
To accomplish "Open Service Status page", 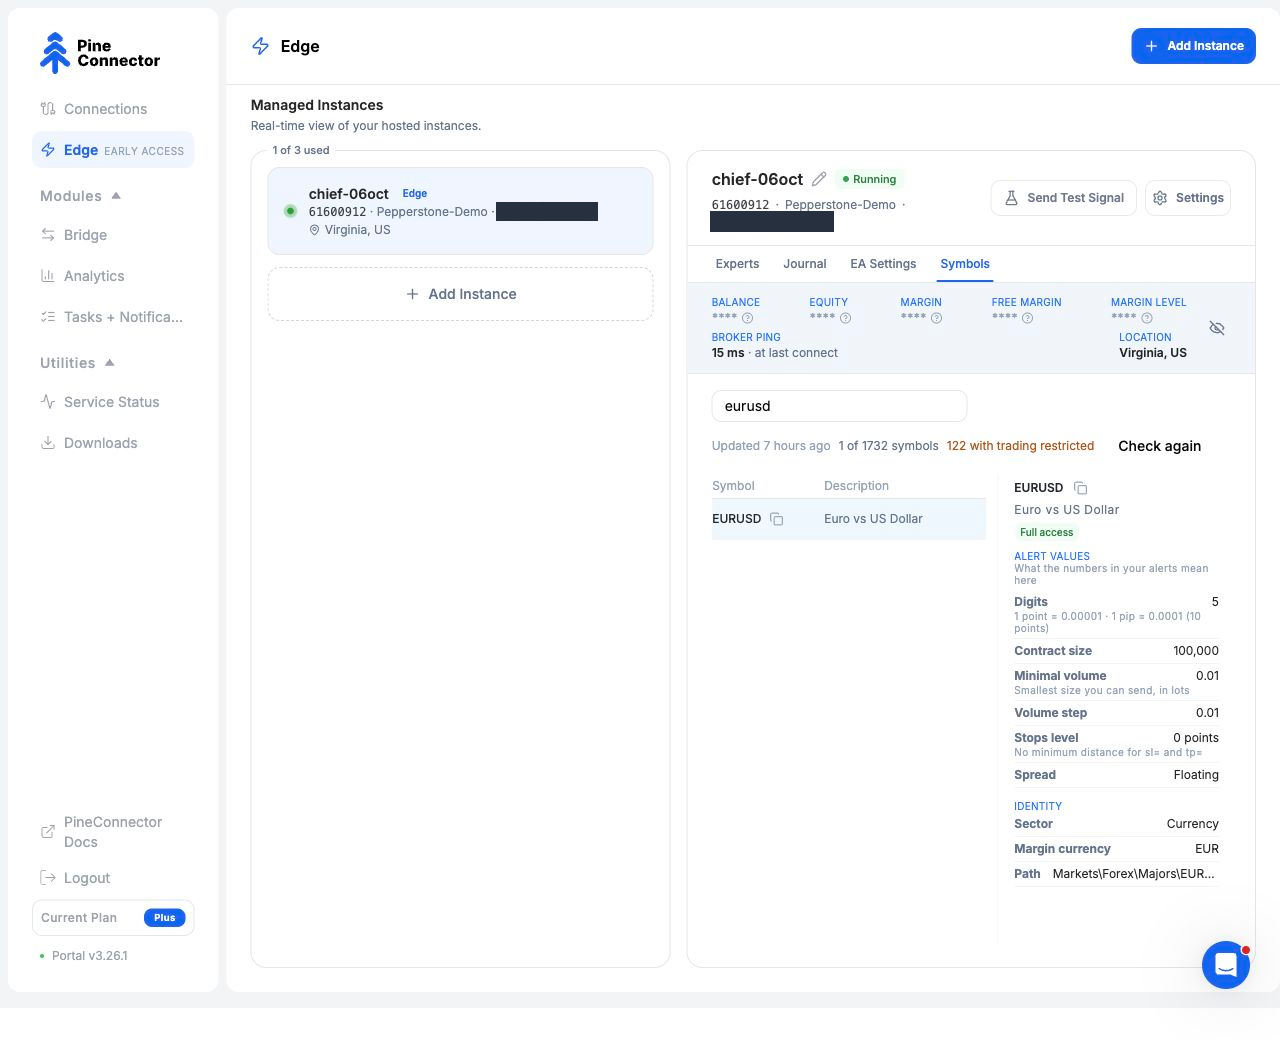I will click(x=113, y=402).
